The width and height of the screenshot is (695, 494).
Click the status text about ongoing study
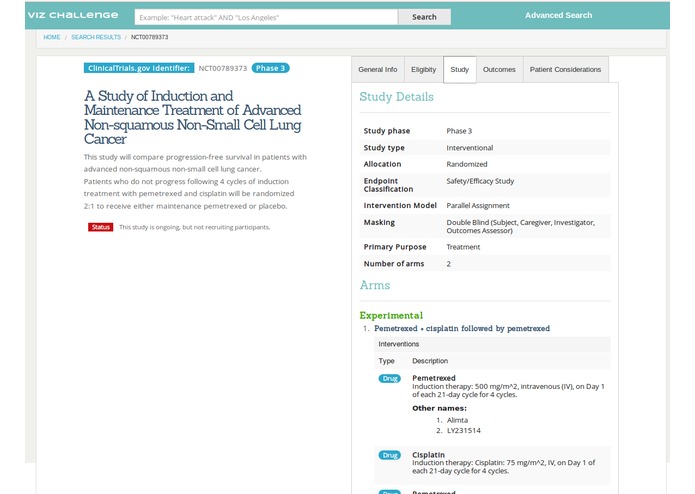(195, 227)
